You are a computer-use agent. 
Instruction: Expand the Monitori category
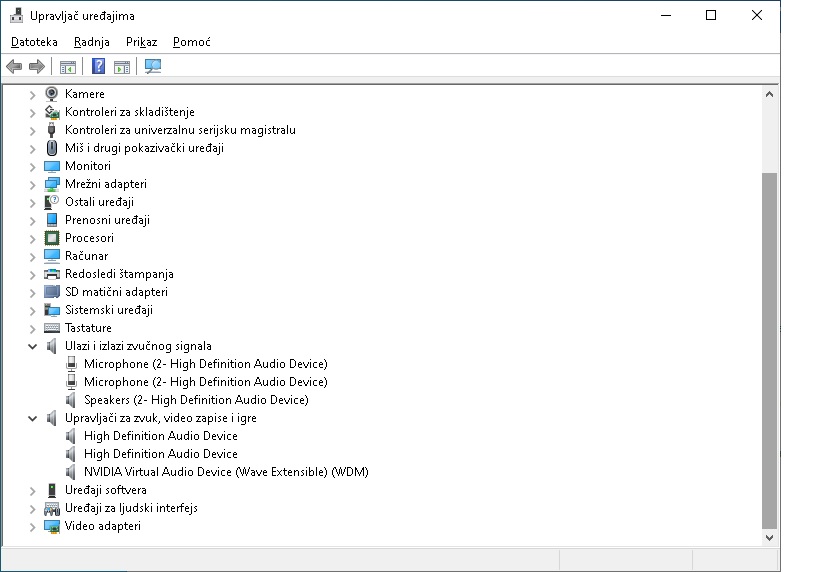[x=33, y=166]
